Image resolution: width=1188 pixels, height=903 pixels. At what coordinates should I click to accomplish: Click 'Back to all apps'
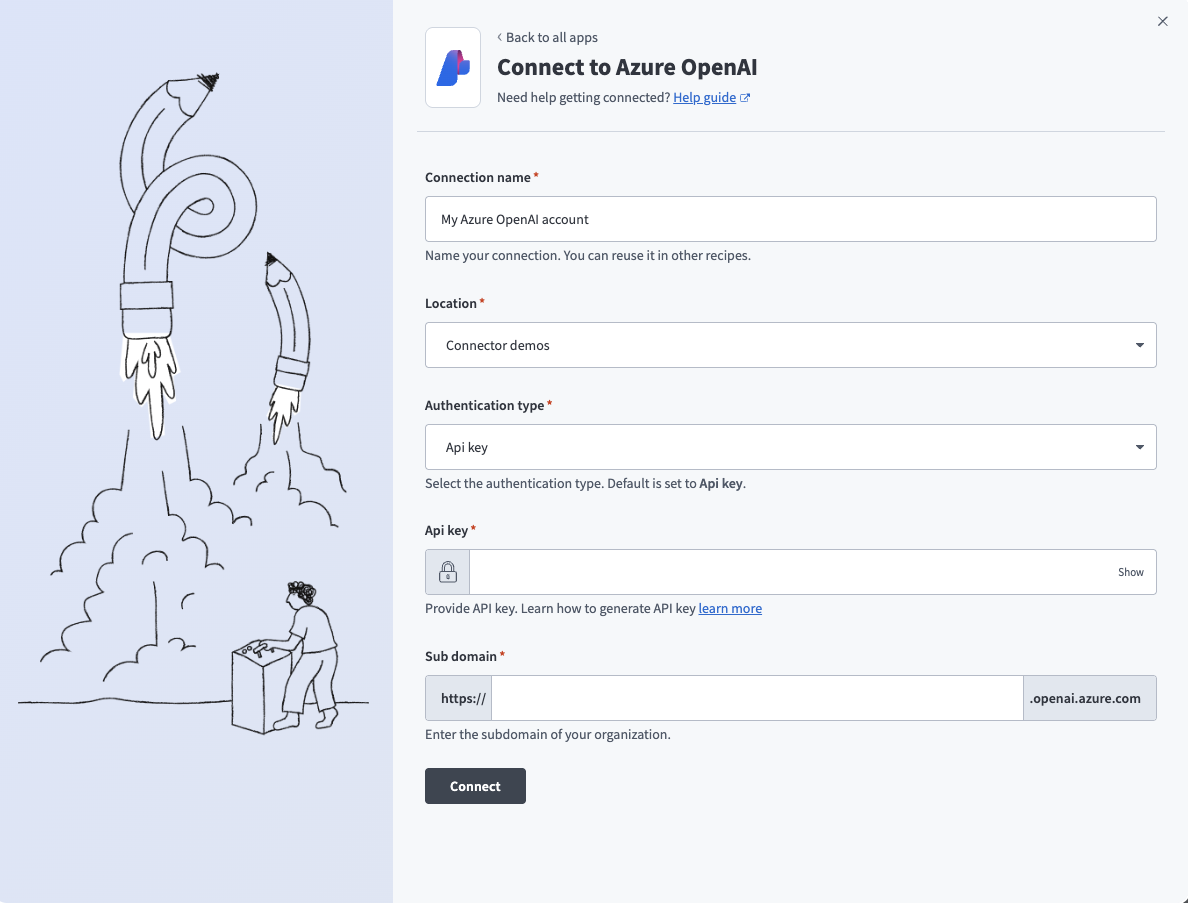[x=551, y=37]
